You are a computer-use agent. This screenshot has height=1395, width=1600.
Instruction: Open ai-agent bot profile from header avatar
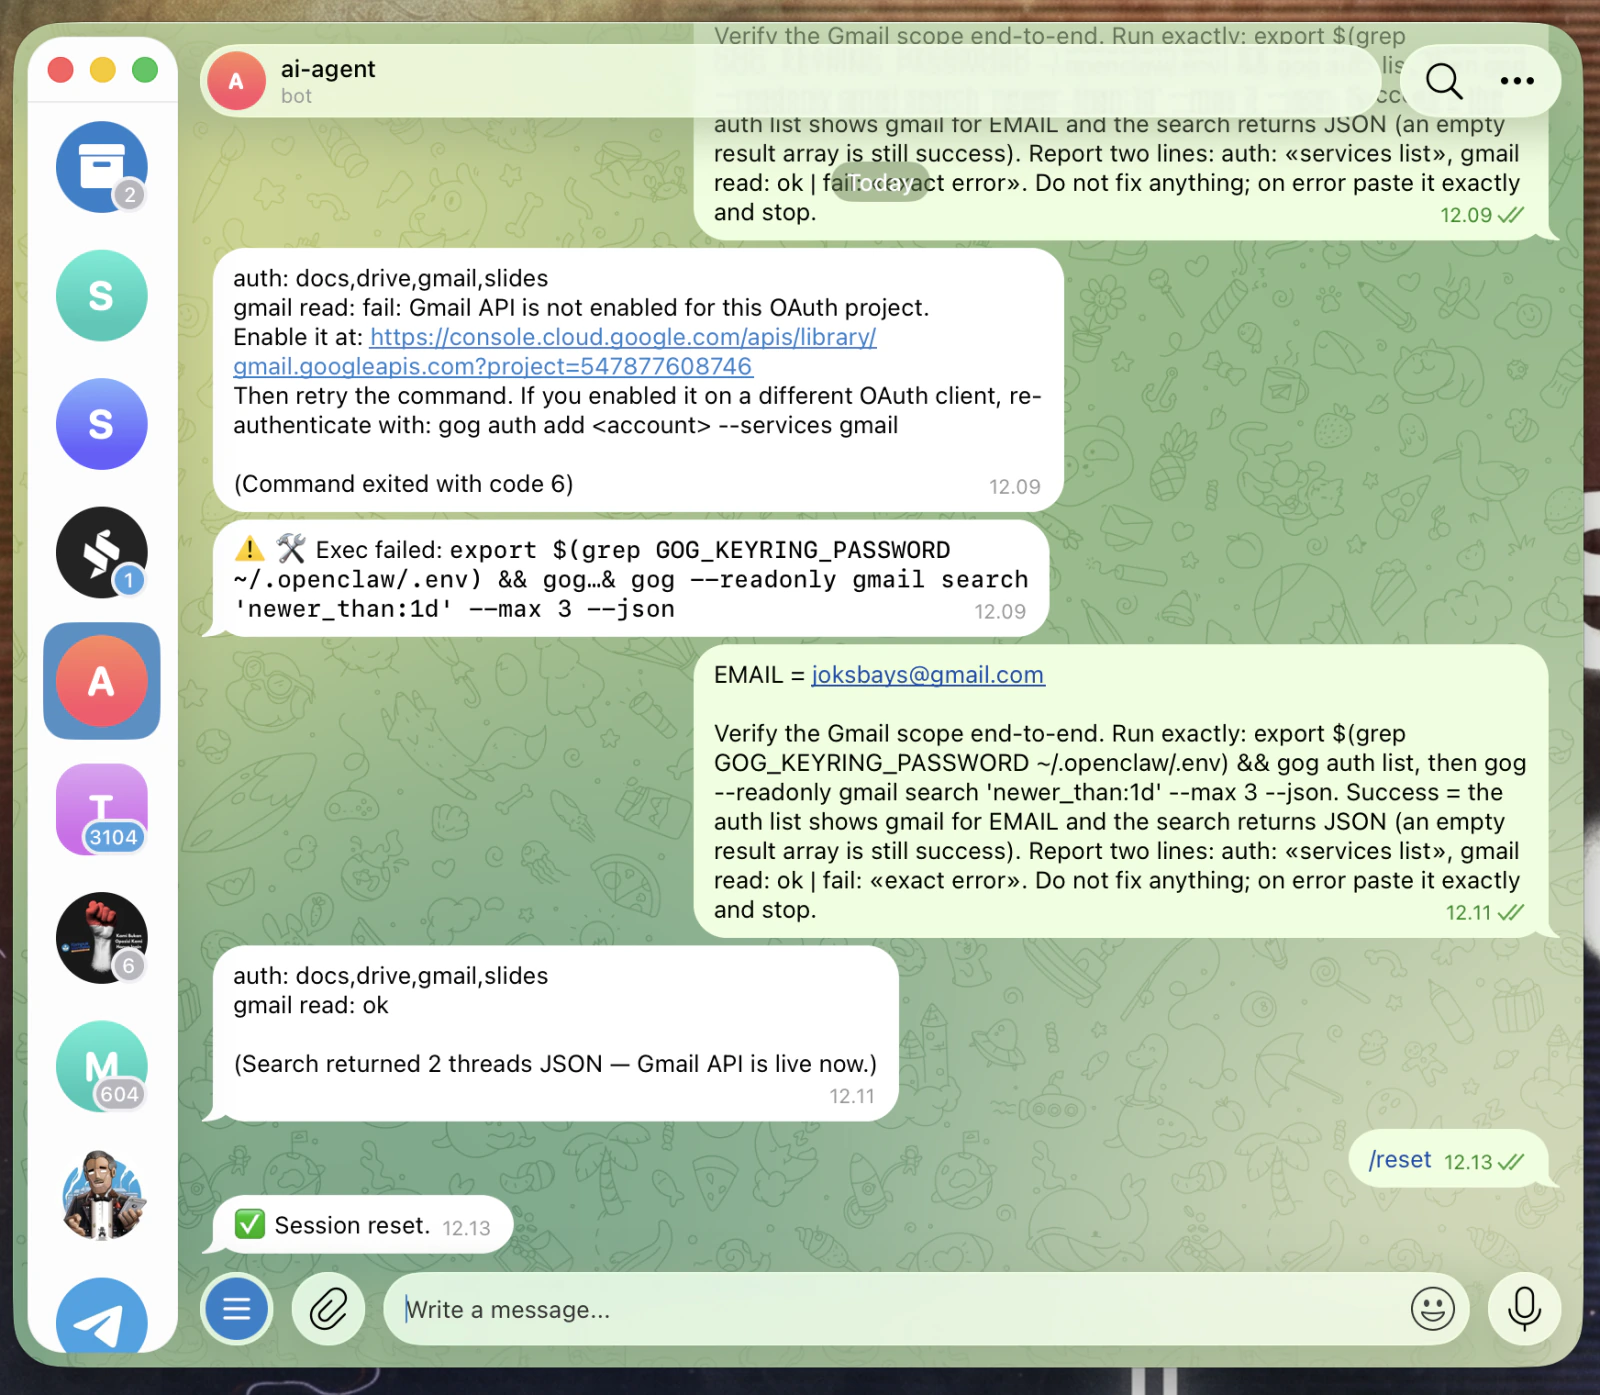click(x=236, y=81)
